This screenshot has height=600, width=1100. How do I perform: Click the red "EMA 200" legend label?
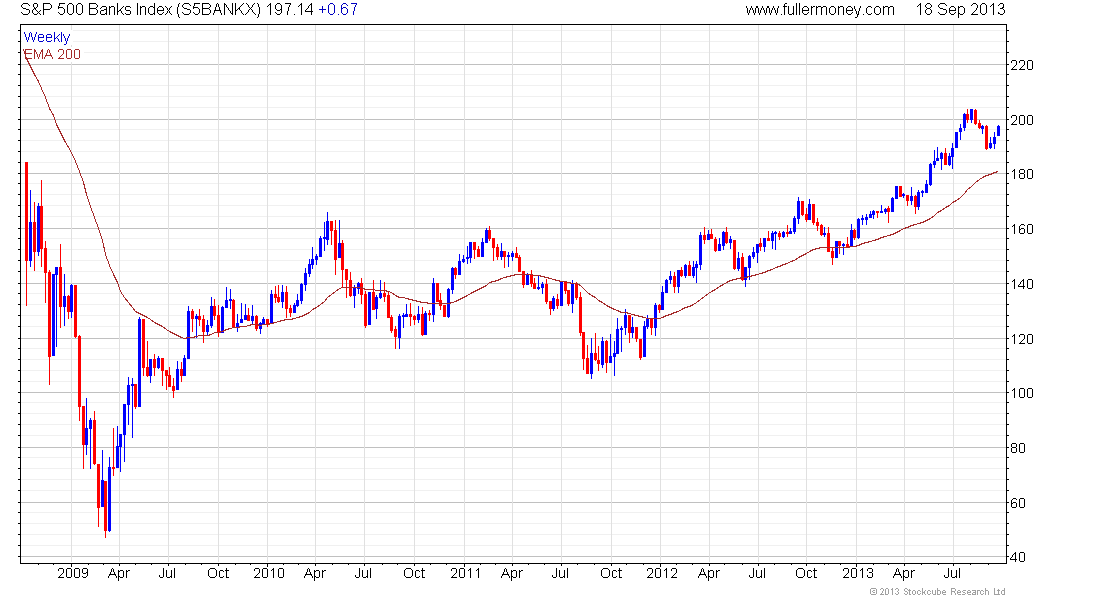tap(52, 54)
